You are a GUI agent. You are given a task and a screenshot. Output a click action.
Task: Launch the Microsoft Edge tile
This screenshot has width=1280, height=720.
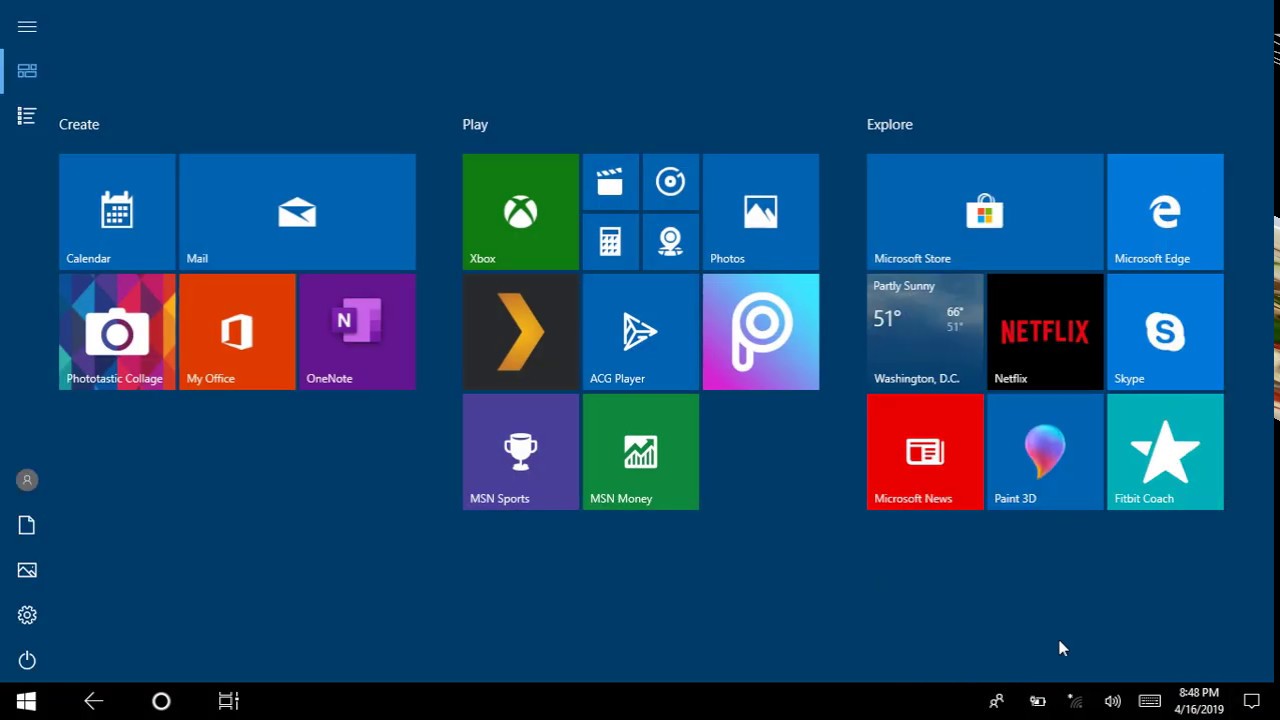click(x=1165, y=212)
